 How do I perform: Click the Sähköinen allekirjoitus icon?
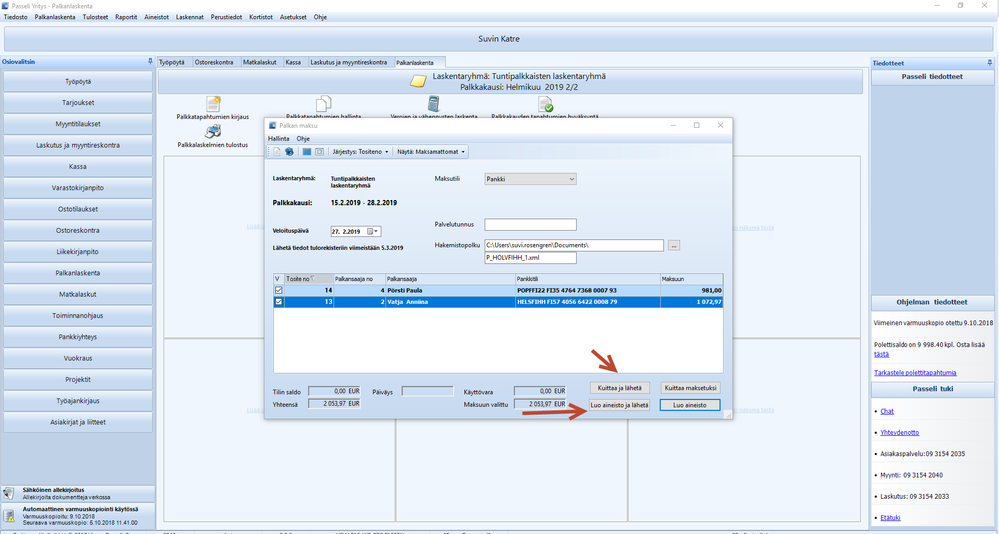coord(9,494)
